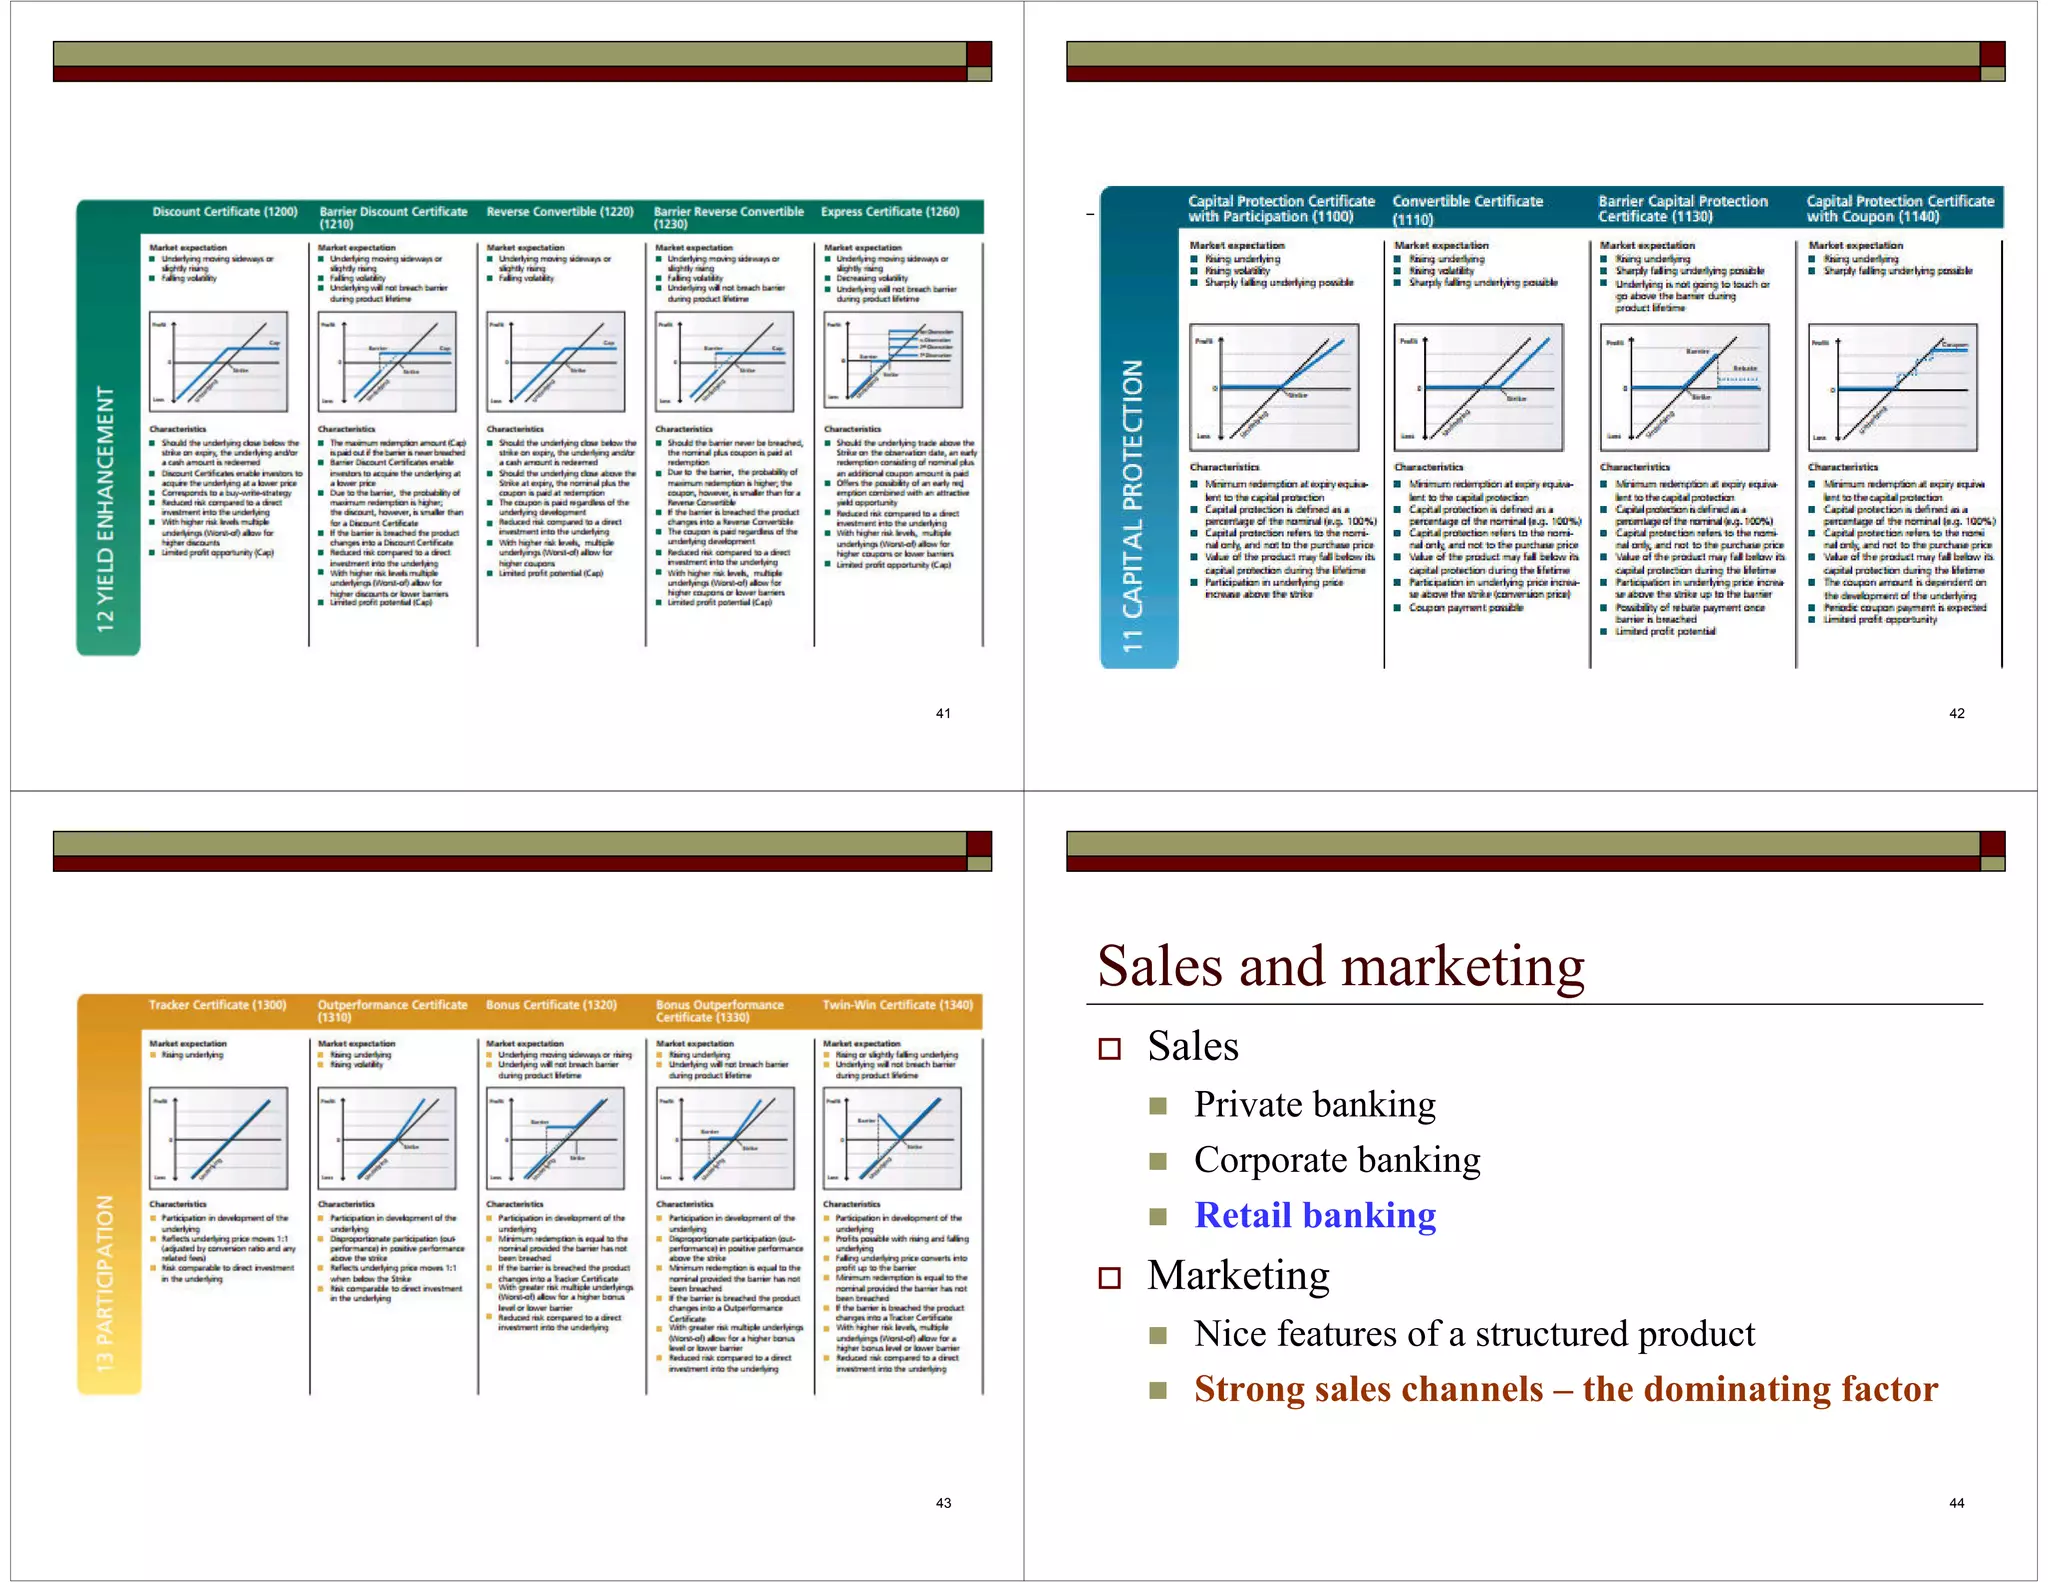Open the Bonus Certificate payoff diagram
Viewport: 2048px width, 1582px height.
point(556,1138)
